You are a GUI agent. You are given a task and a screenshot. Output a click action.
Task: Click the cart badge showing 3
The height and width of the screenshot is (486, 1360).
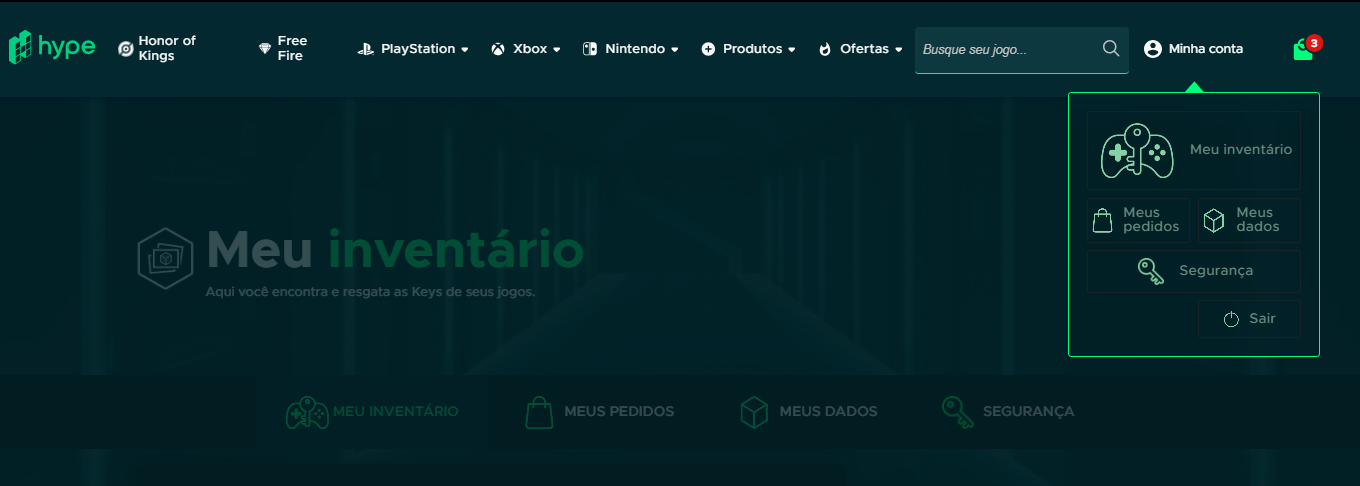[1314, 43]
